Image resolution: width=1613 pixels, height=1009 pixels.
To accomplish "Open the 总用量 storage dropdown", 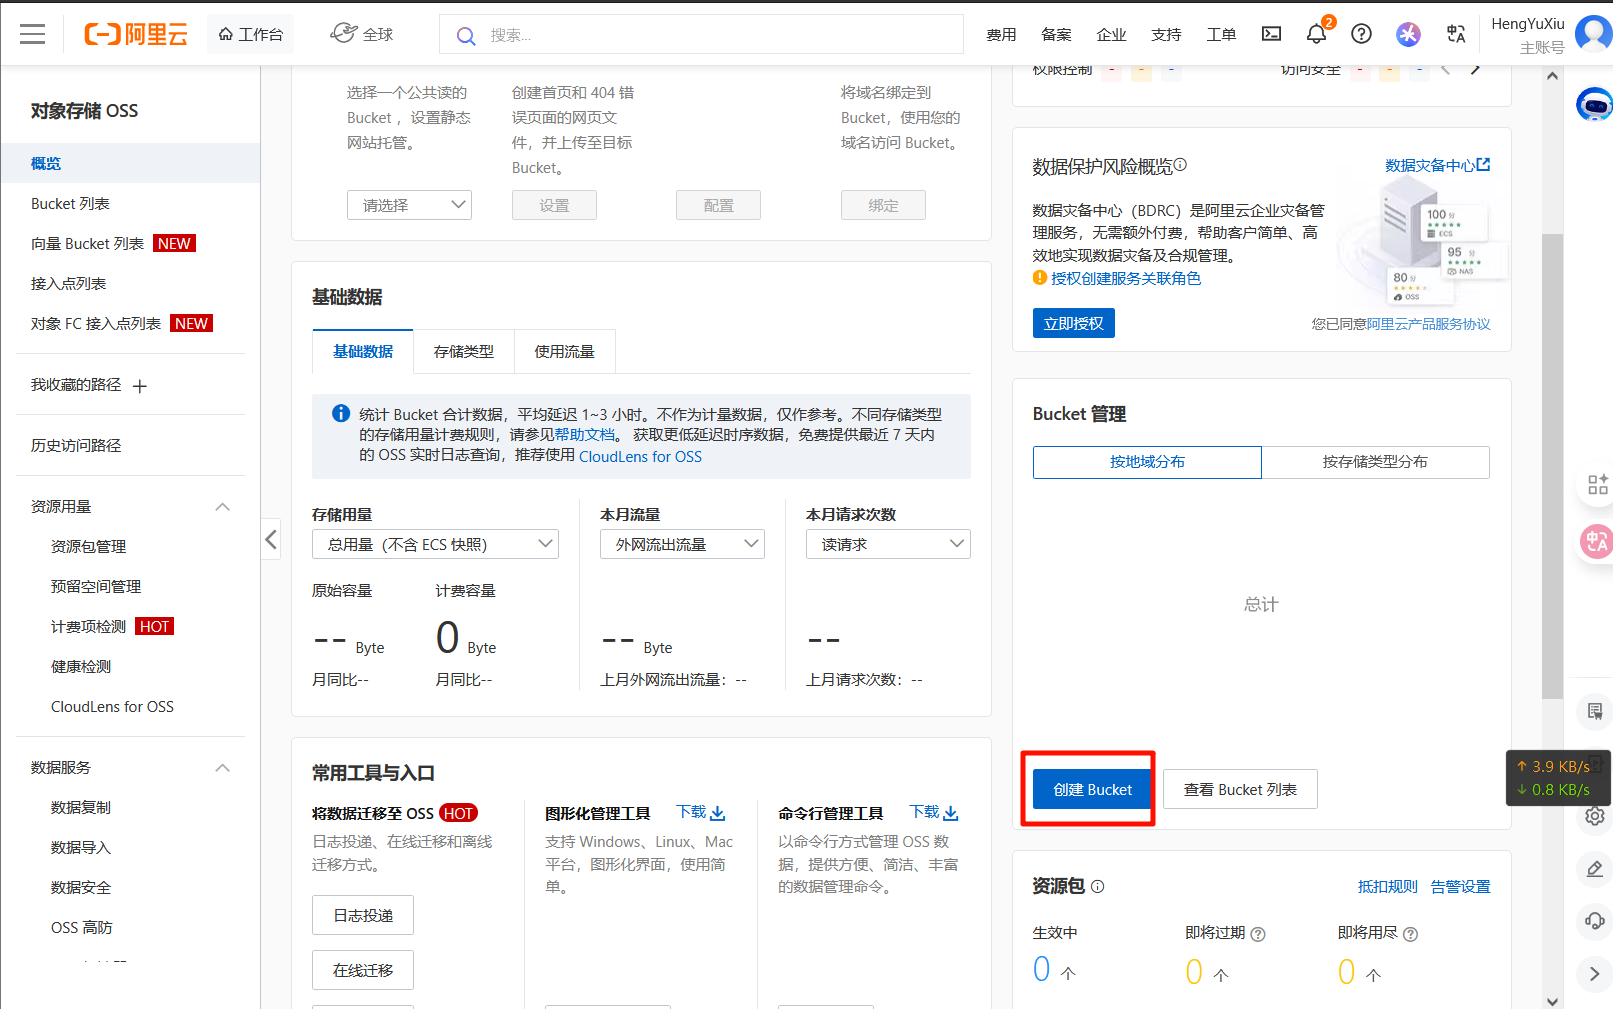I will (x=435, y=544).
